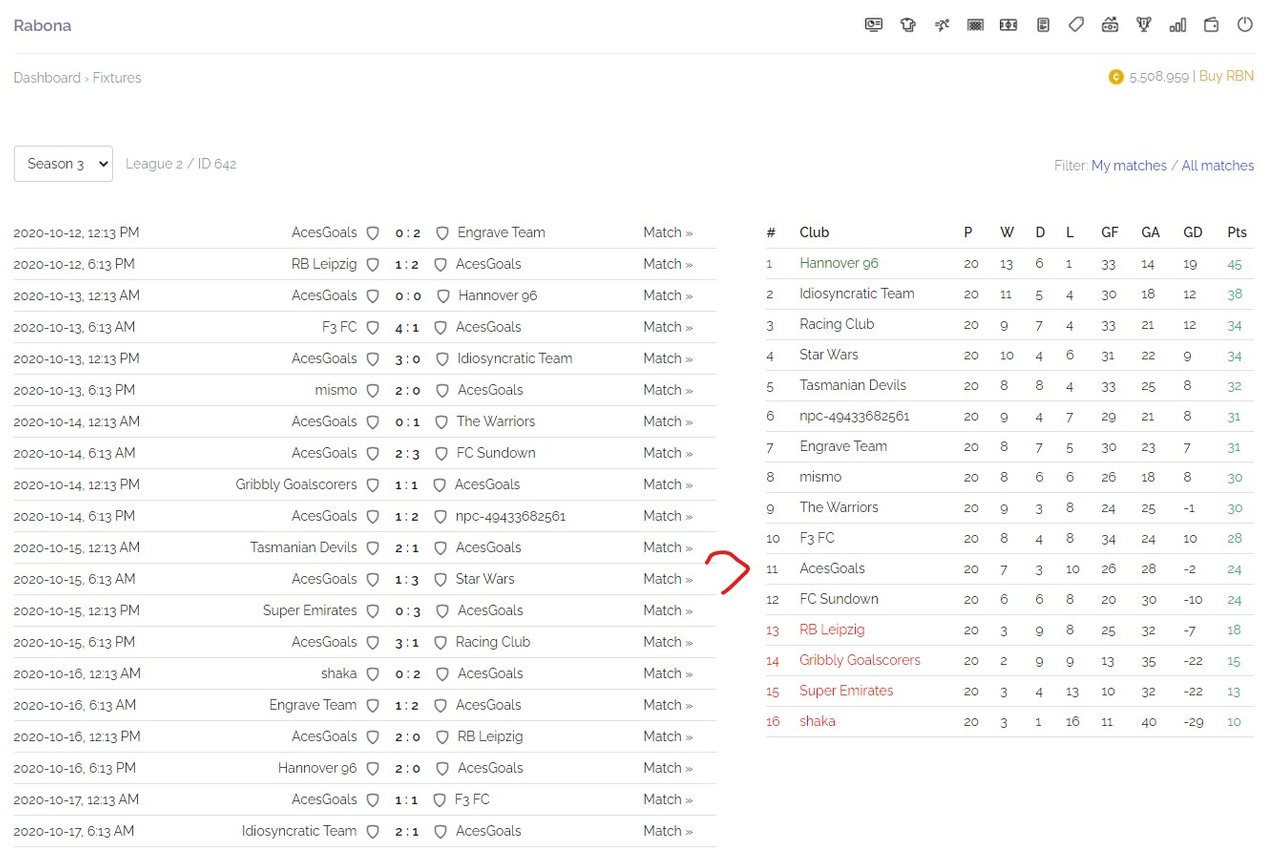Click the power logout icon

pyautogui.click(x=1245, y=25)
